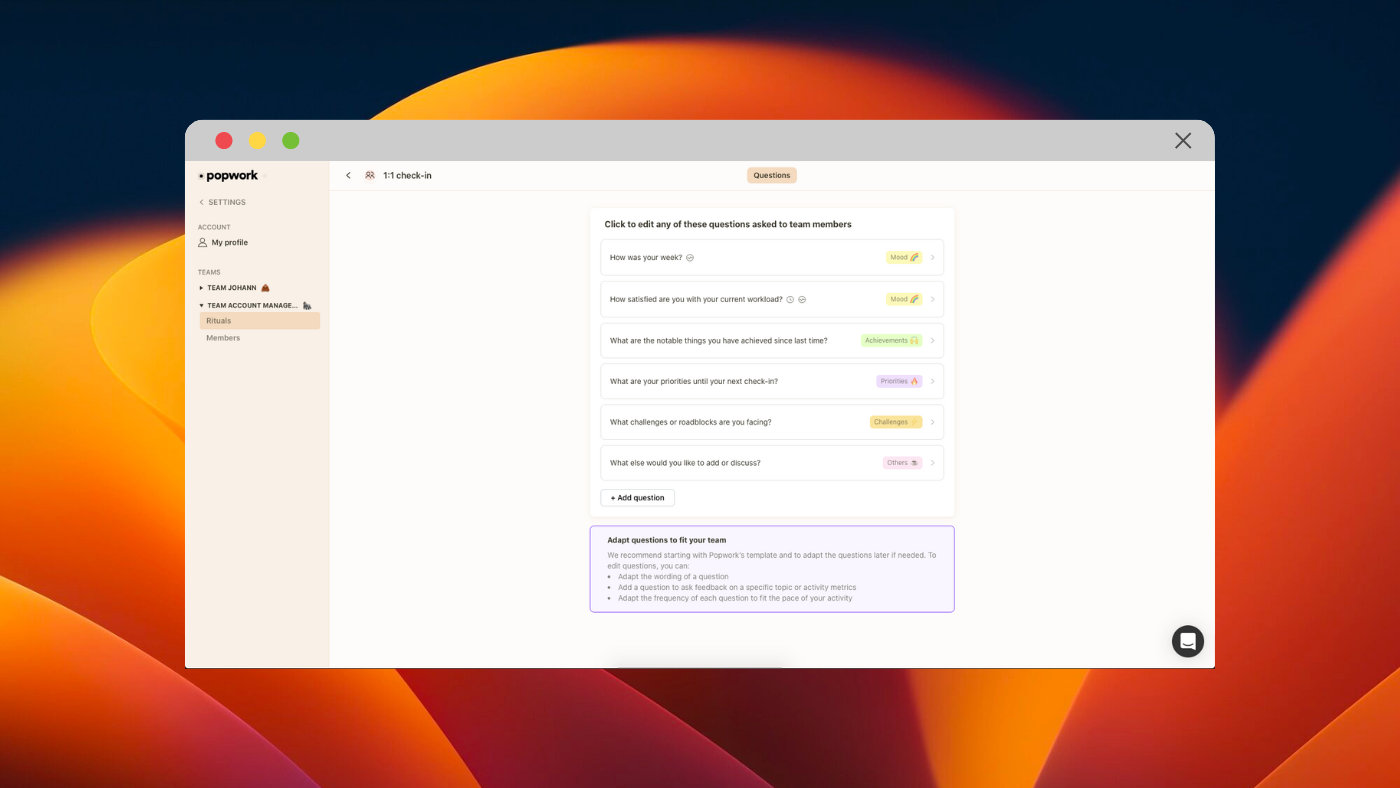This screenshot has height=788, width=1400.
Task: Expand TEAM JOHANN in the sidebar
Action: pyautogui.click(x=201, y=287)
